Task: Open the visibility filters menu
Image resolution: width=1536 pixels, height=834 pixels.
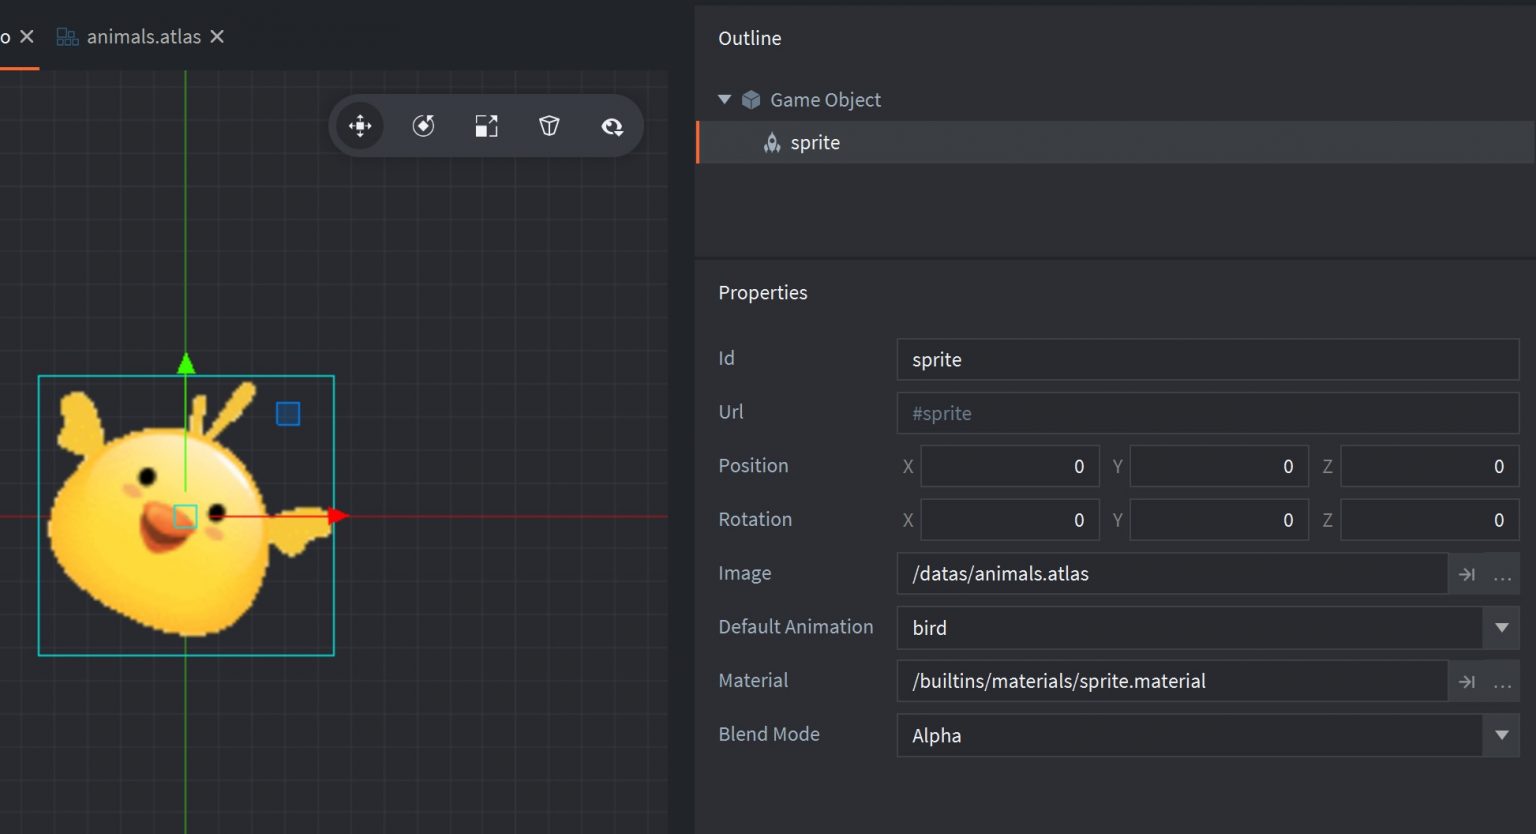Action: tap(612, 126)
